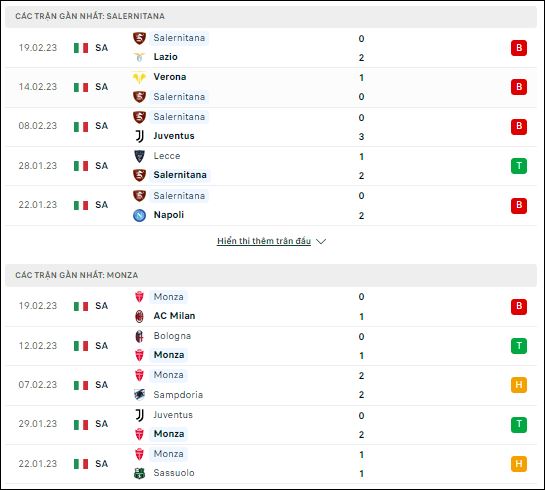Click the orange H badge for Sampdoria match
This screenshot has width=545, height=490.
[x=519, y=385]
